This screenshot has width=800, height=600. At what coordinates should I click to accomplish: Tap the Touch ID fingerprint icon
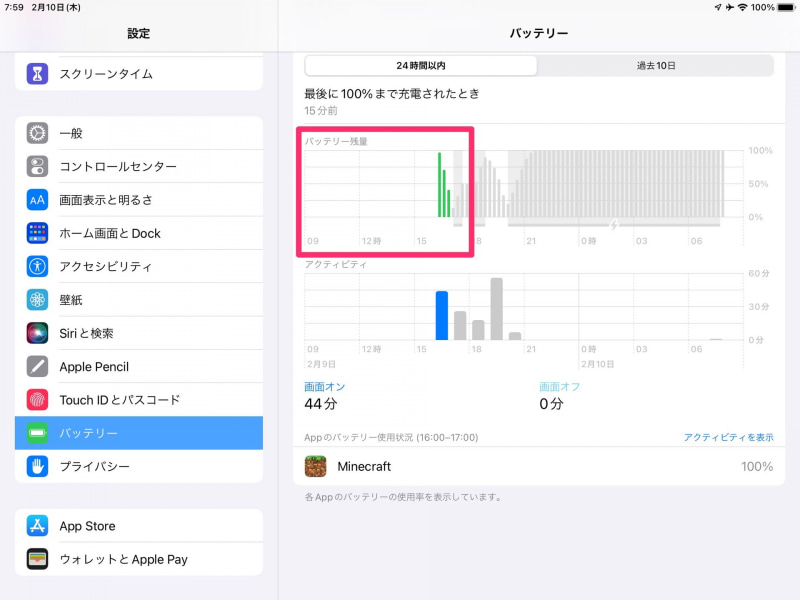click(37, 400)
